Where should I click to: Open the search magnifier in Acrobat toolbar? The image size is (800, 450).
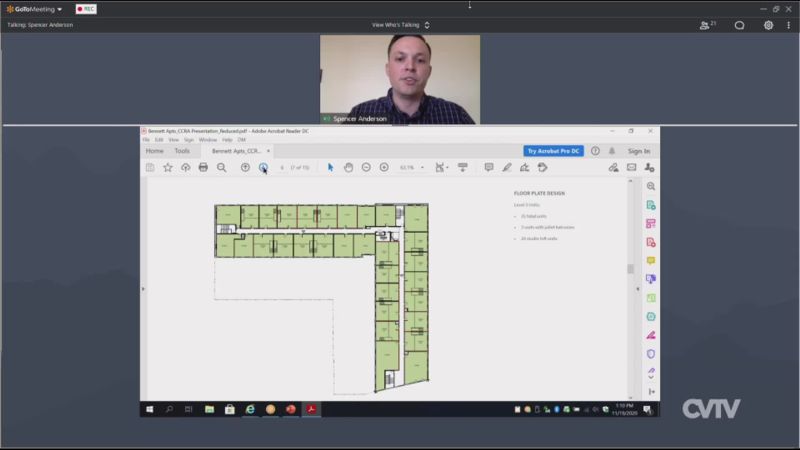[x=222, y=167]
